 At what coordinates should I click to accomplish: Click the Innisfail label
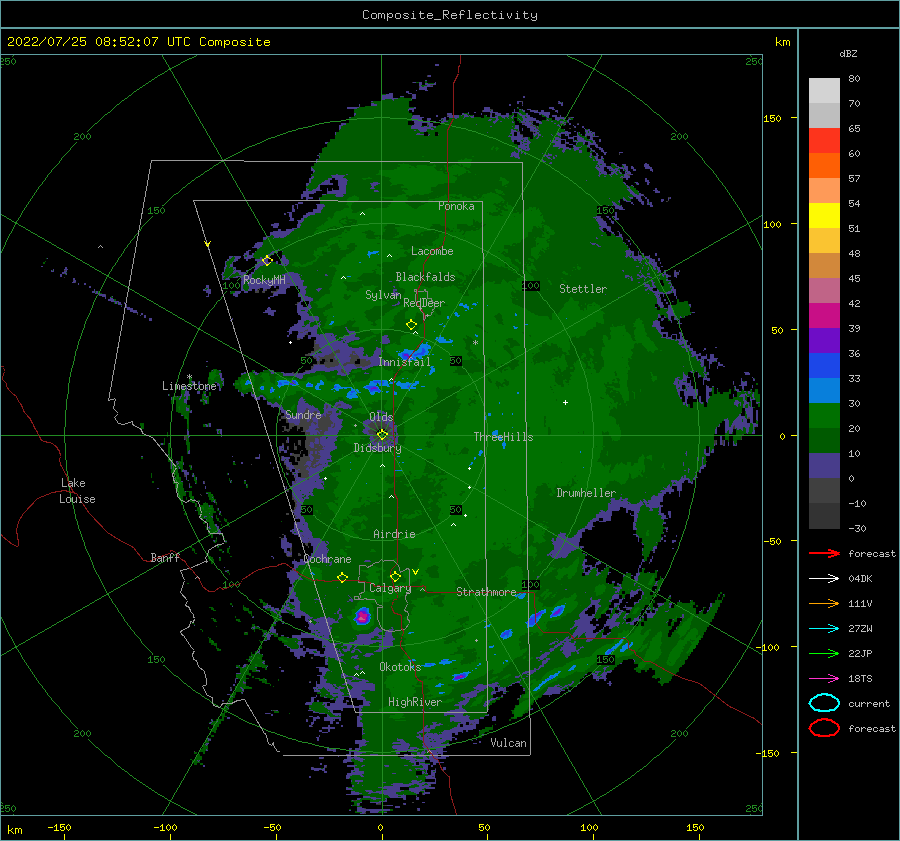404,362
